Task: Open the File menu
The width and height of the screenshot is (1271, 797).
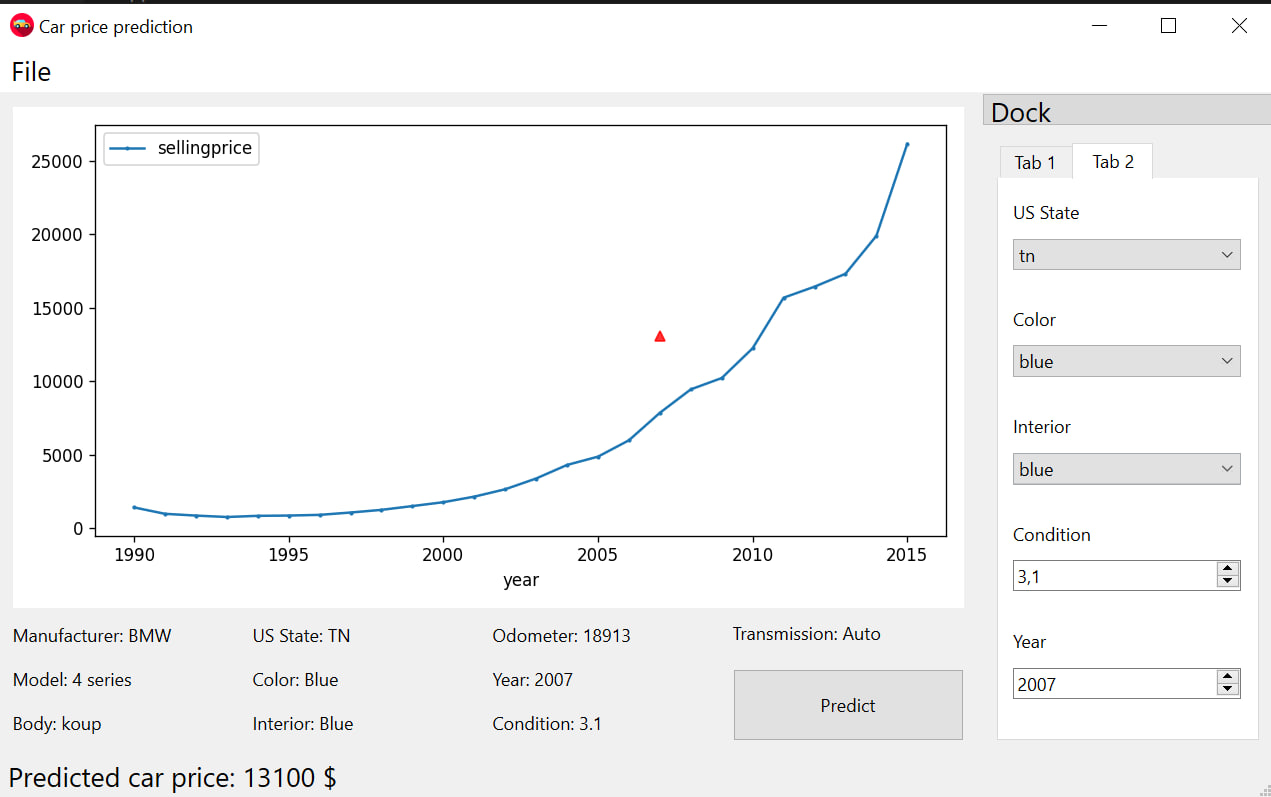Action: 31,72
